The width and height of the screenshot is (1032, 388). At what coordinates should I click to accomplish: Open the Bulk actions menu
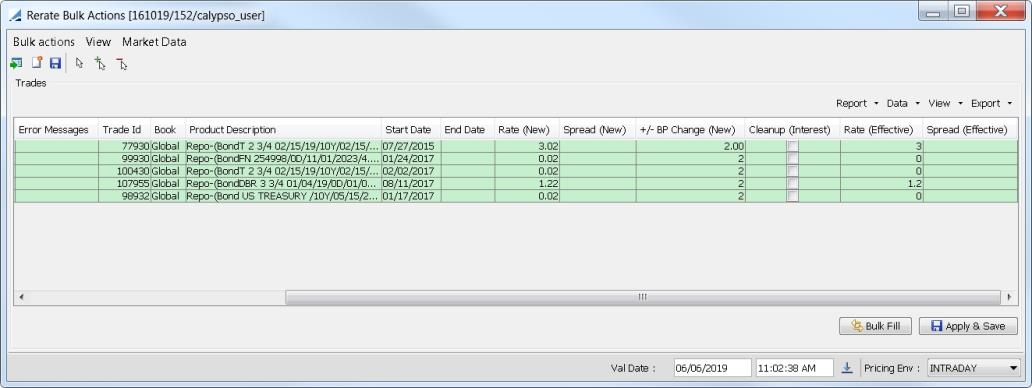(44, 41)
